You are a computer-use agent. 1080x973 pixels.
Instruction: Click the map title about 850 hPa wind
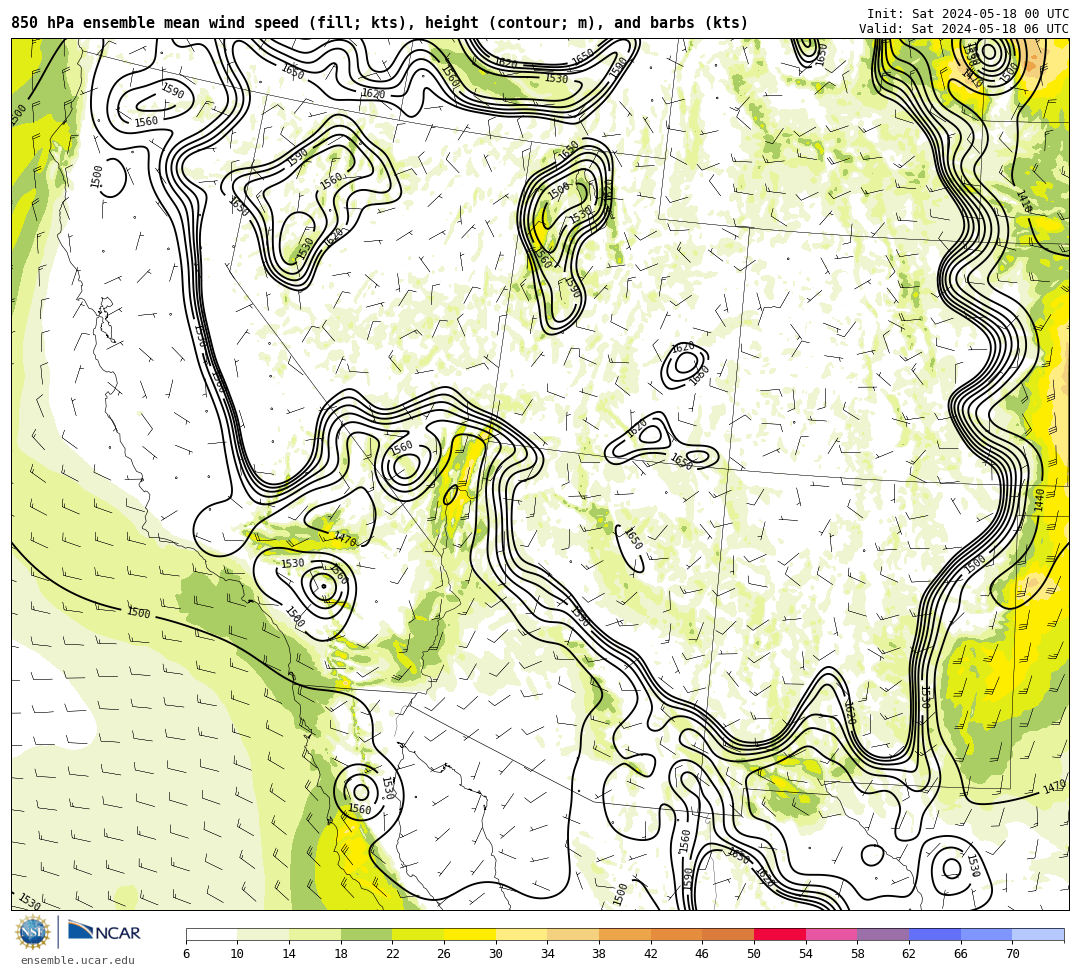(x=380, y=23)
